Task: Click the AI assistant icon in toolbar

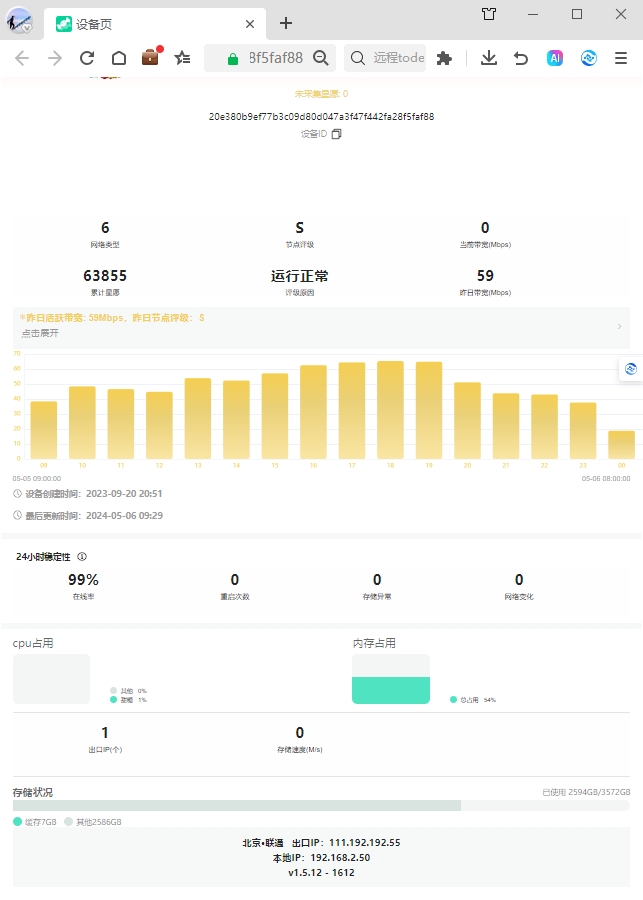Action: click(x=555, y=58)
